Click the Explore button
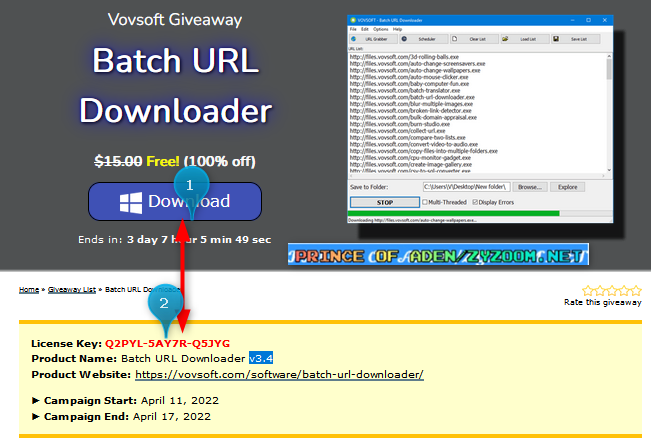Image resolution: width=651 pixels, height=445 pixels. pos(568,187)
